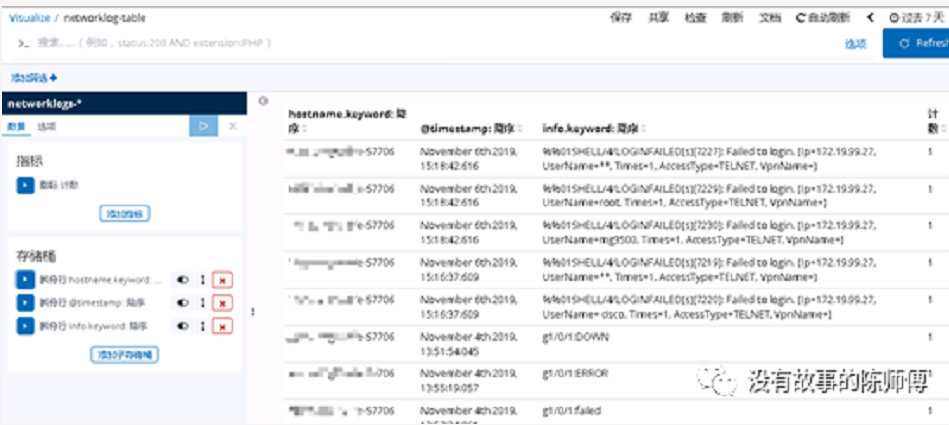
Task: Apply changes with the sidebar play button
Action: pyautogui.click(x=204, y=126)
